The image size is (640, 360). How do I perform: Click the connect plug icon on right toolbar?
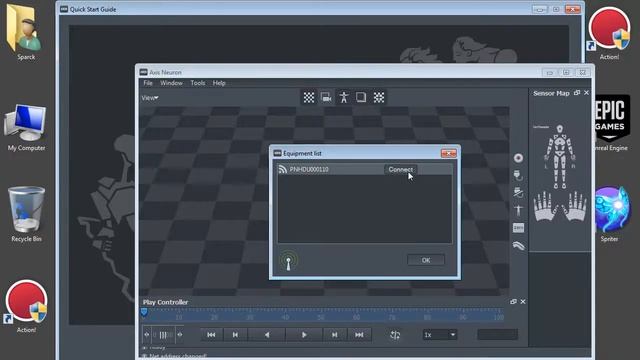point(518,176)
